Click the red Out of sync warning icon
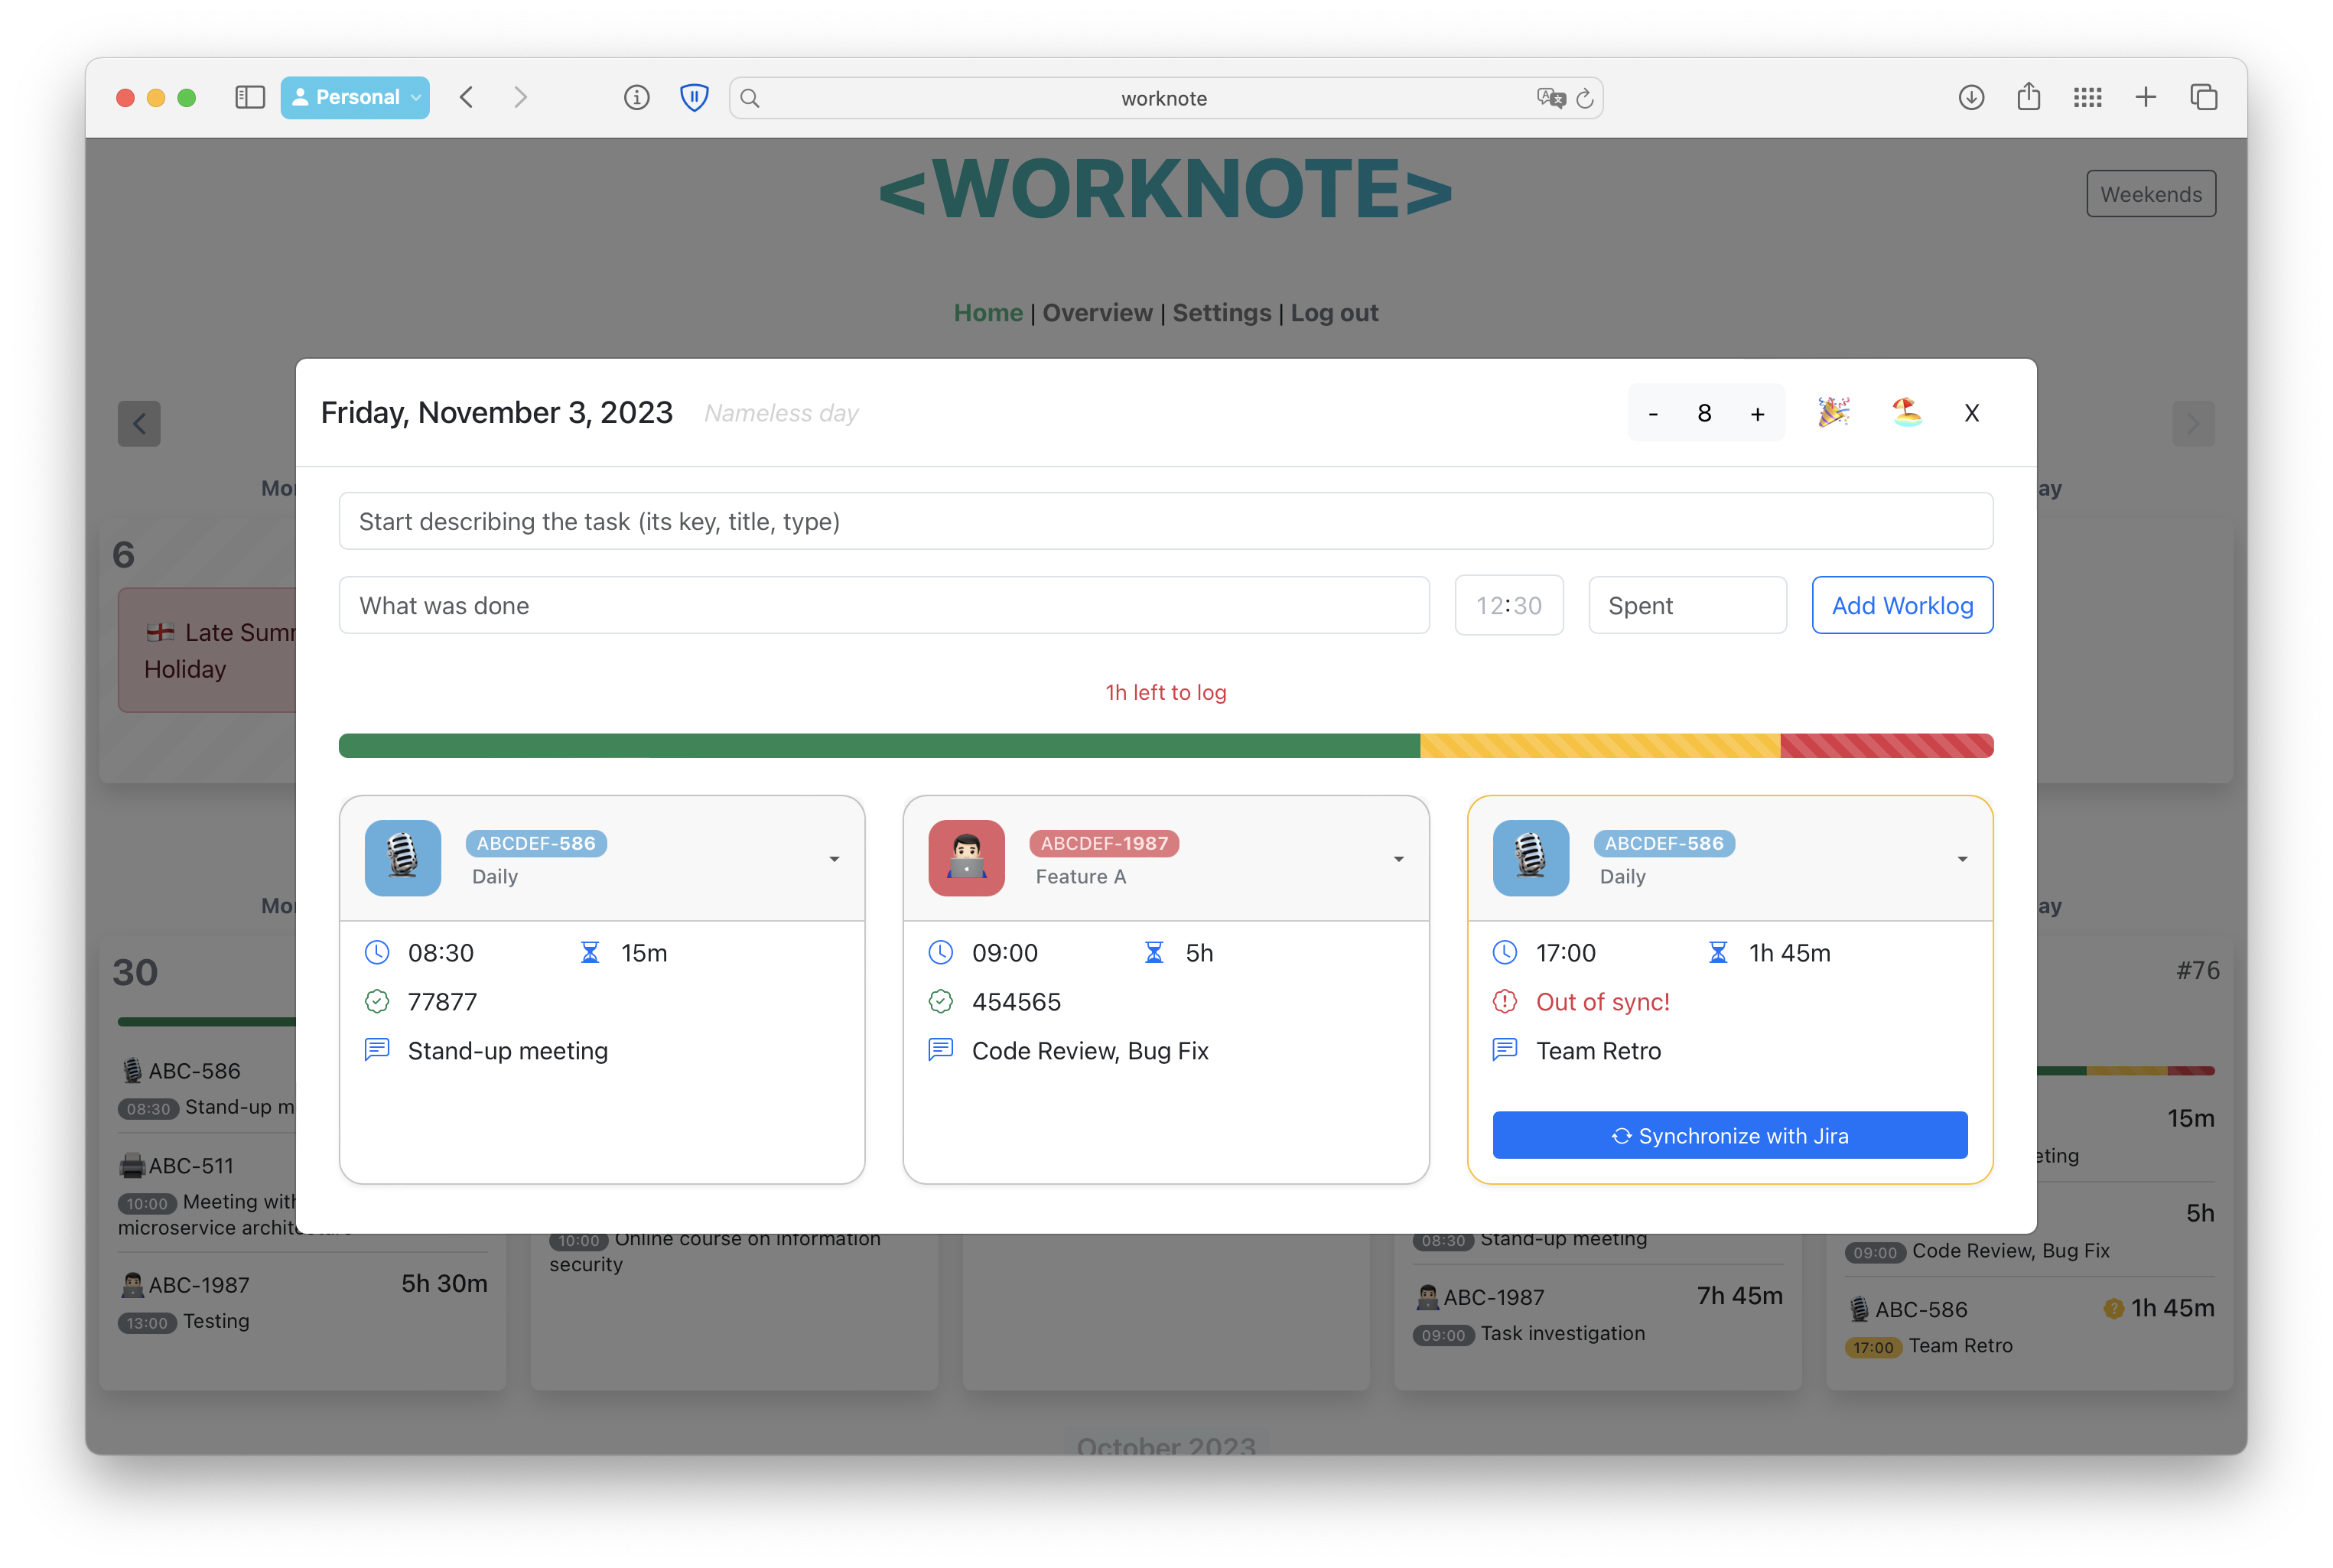 tap(1504, 1001)
